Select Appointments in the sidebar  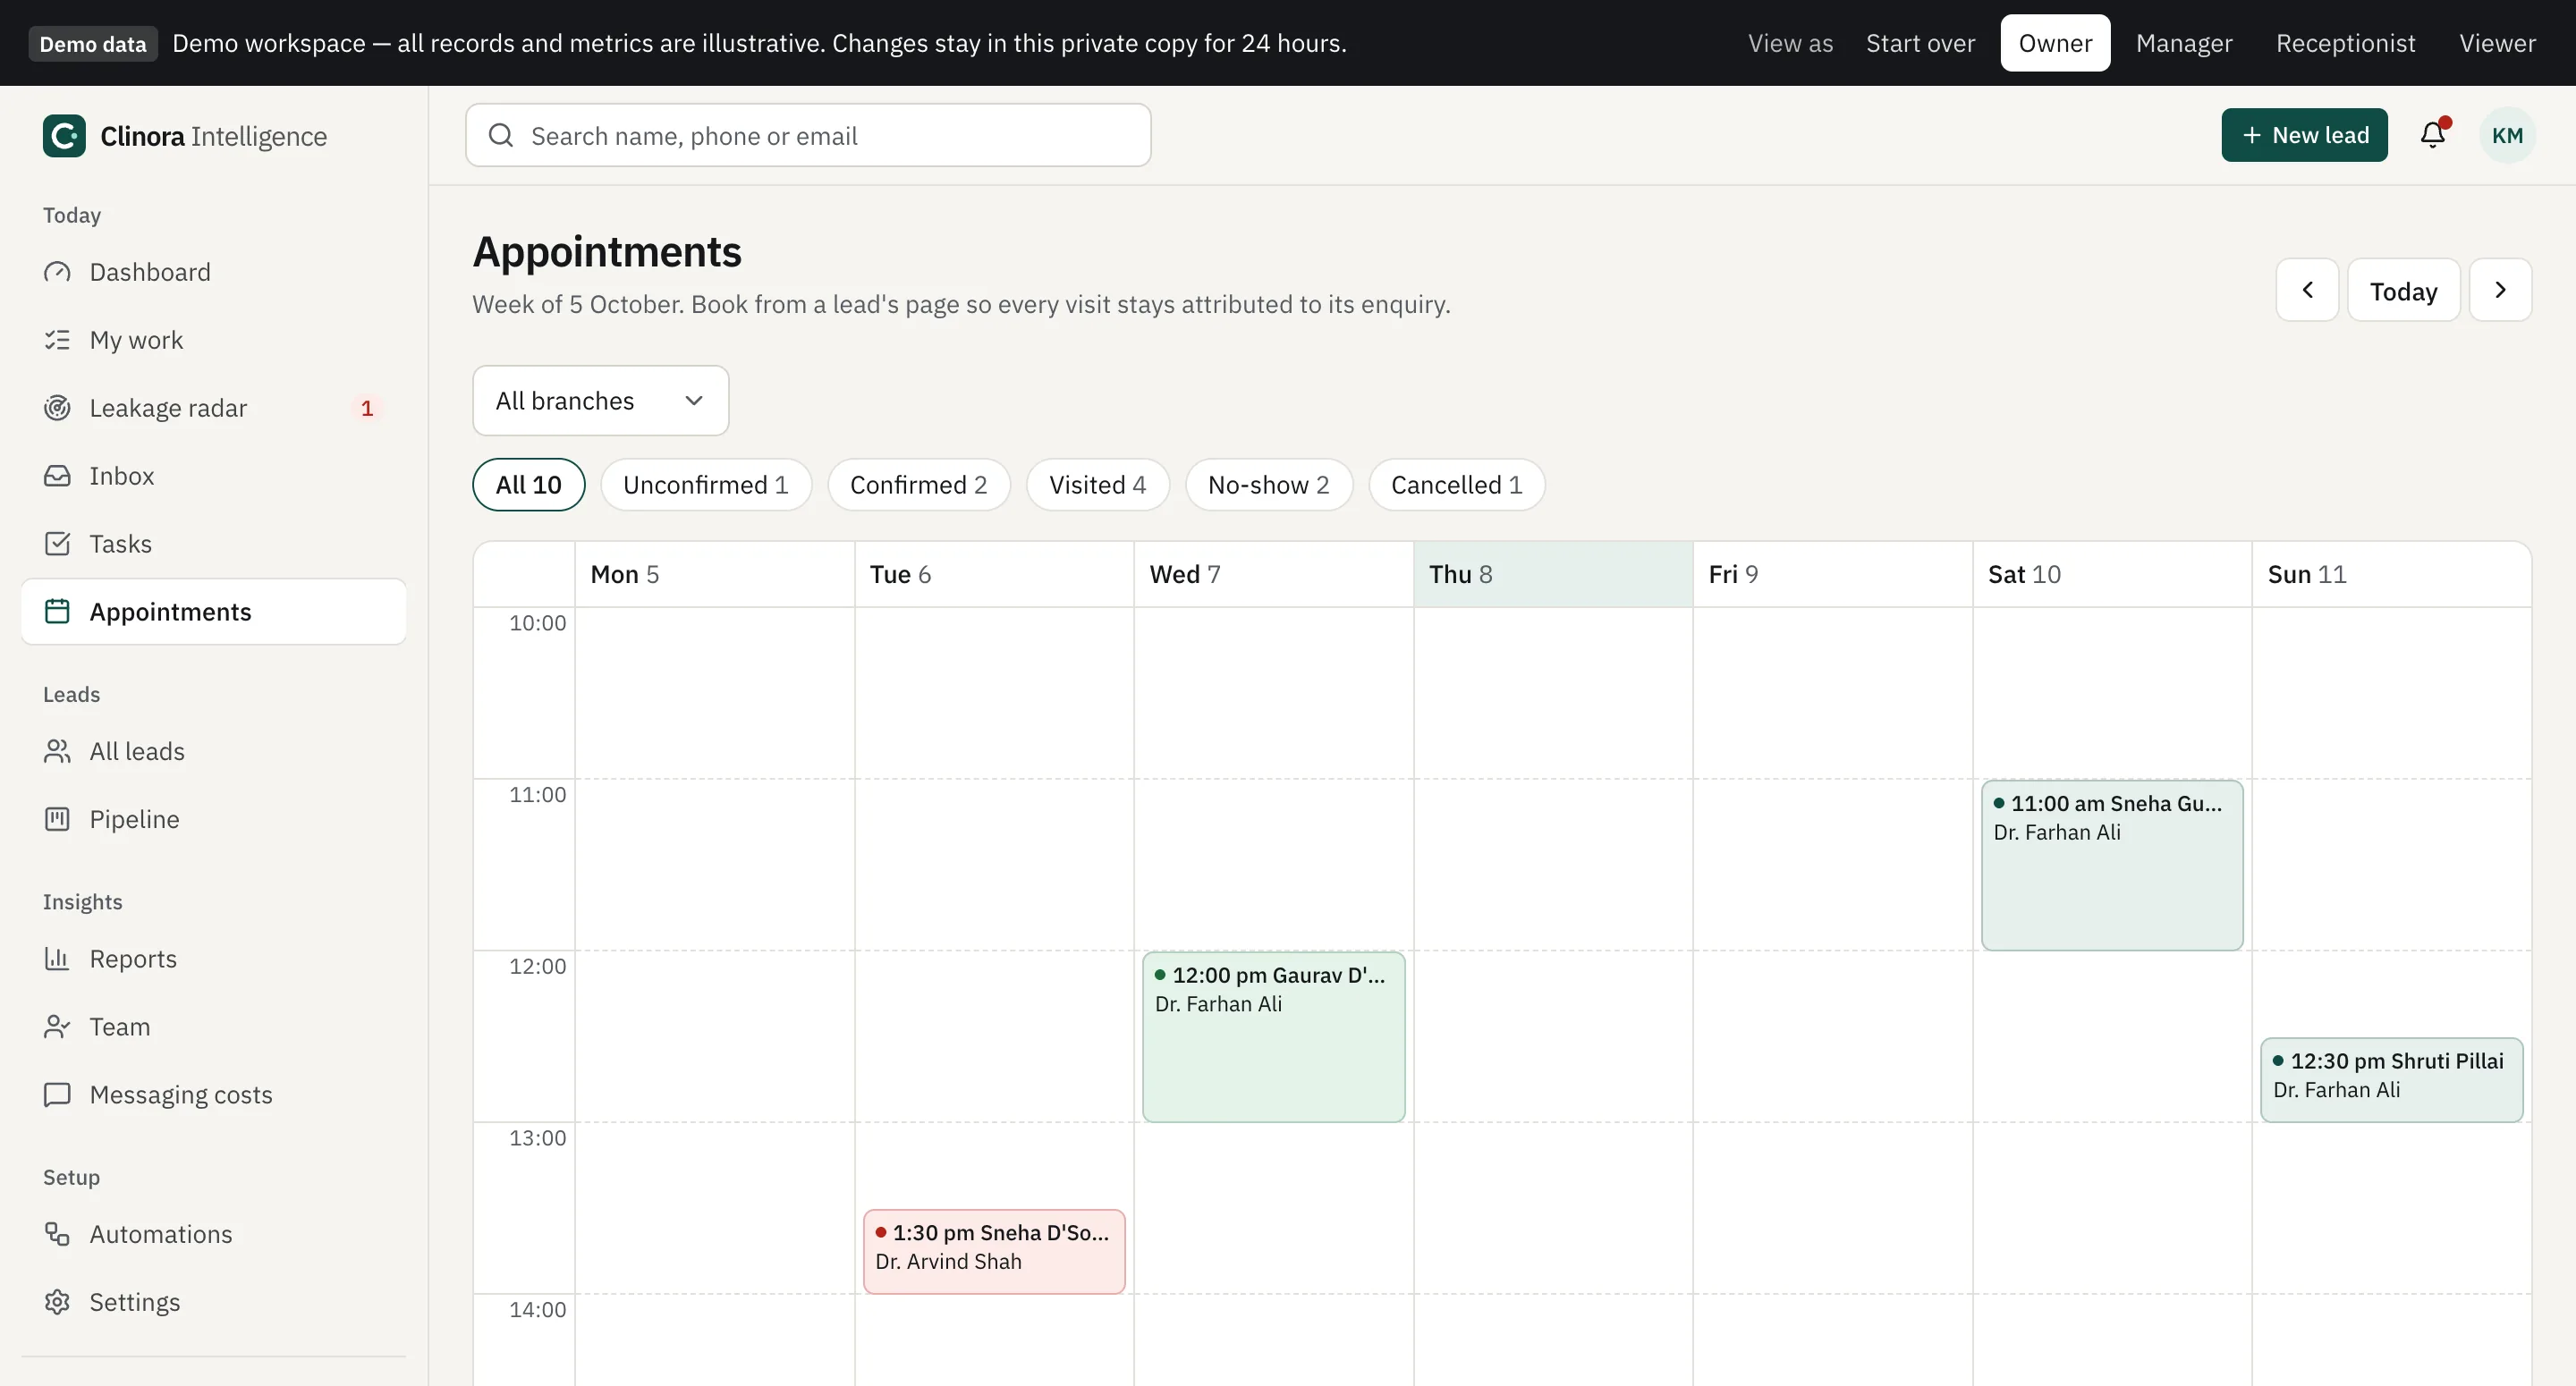(x=214, y=612)
